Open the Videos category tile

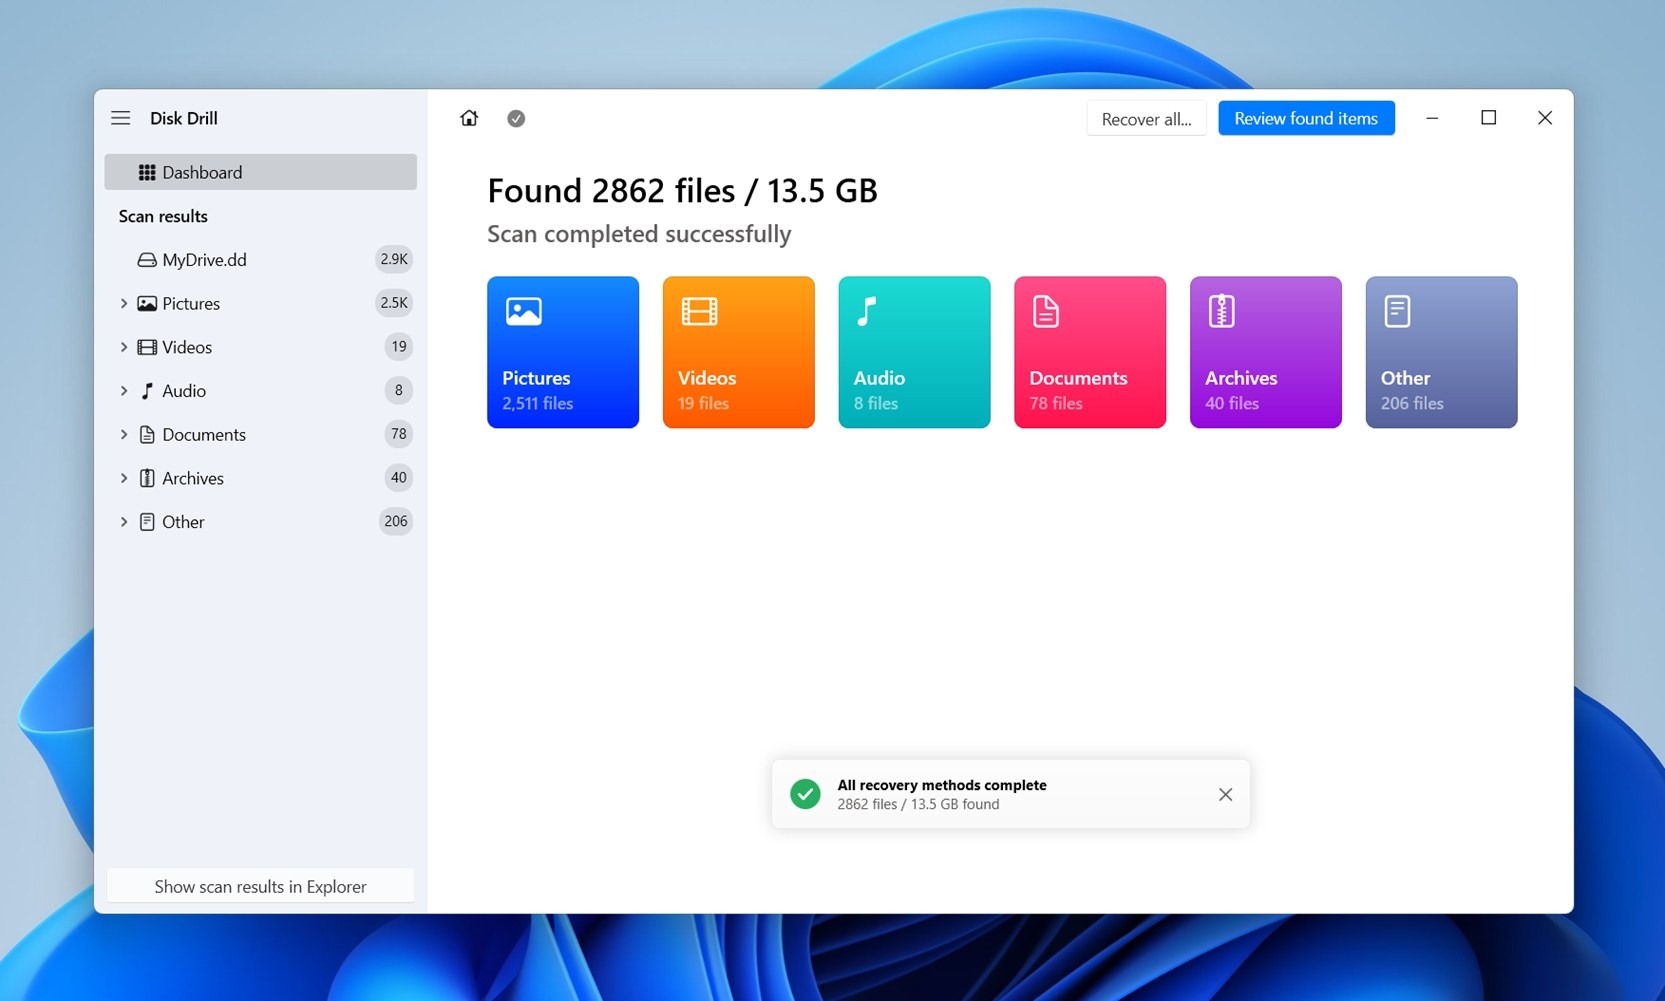pos(738,352)
